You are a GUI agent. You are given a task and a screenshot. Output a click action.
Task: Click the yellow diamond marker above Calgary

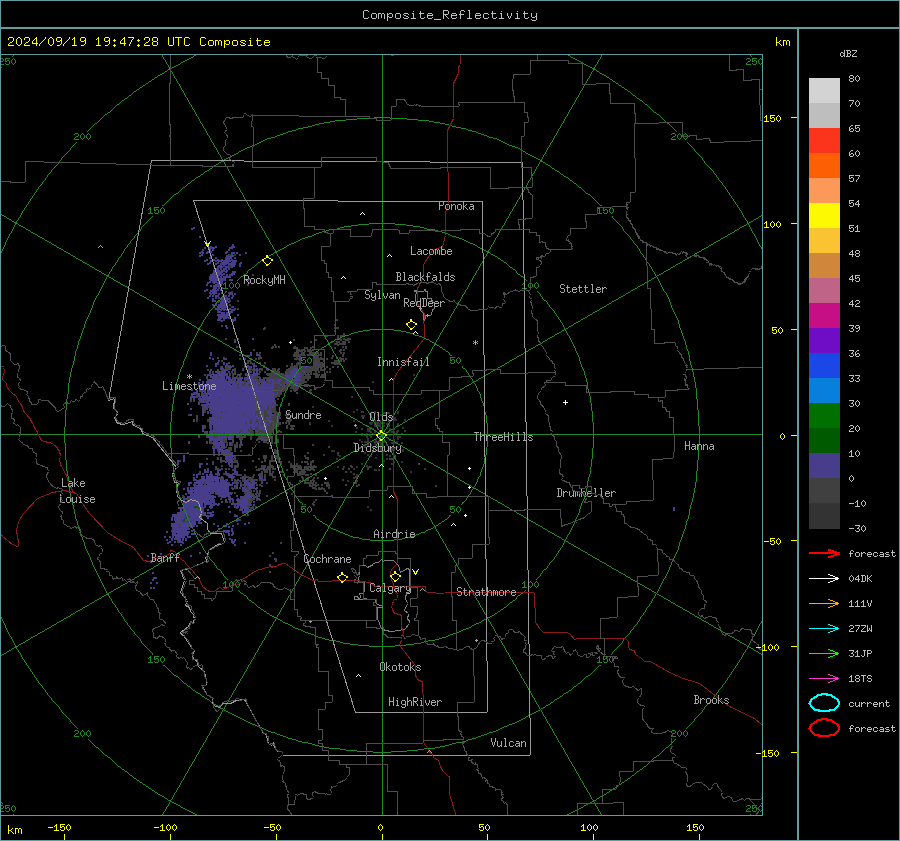coord(395,576)
